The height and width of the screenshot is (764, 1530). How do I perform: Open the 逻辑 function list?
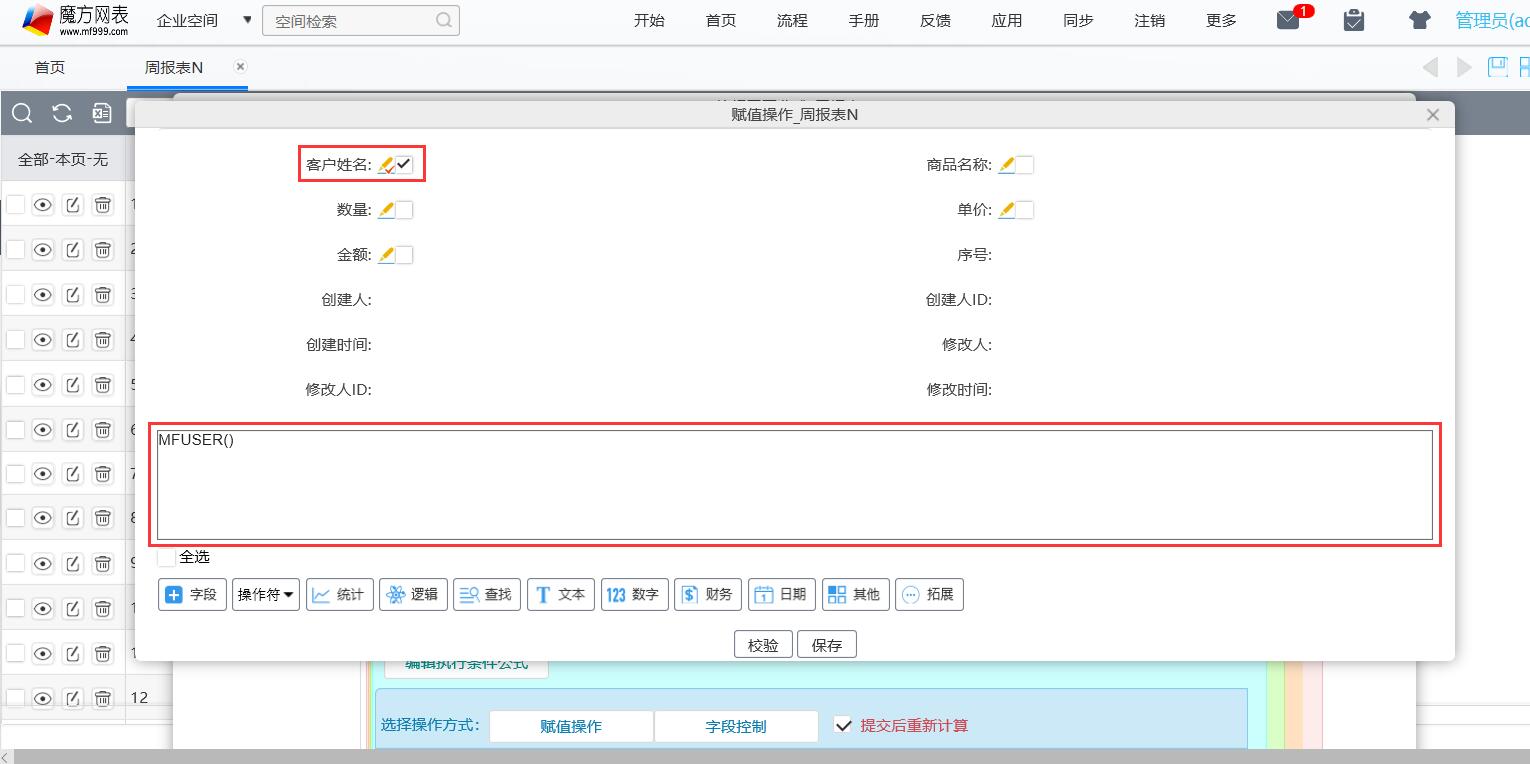[x=413, y=594]
